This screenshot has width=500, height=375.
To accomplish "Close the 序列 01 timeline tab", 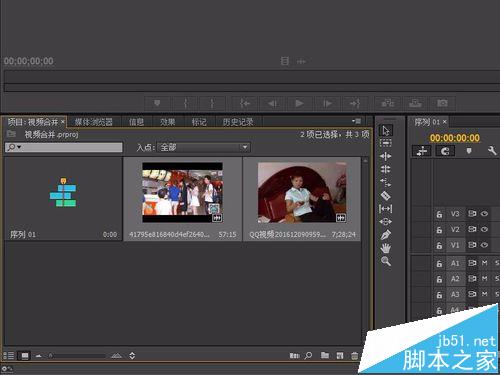I will click(445, 122).
